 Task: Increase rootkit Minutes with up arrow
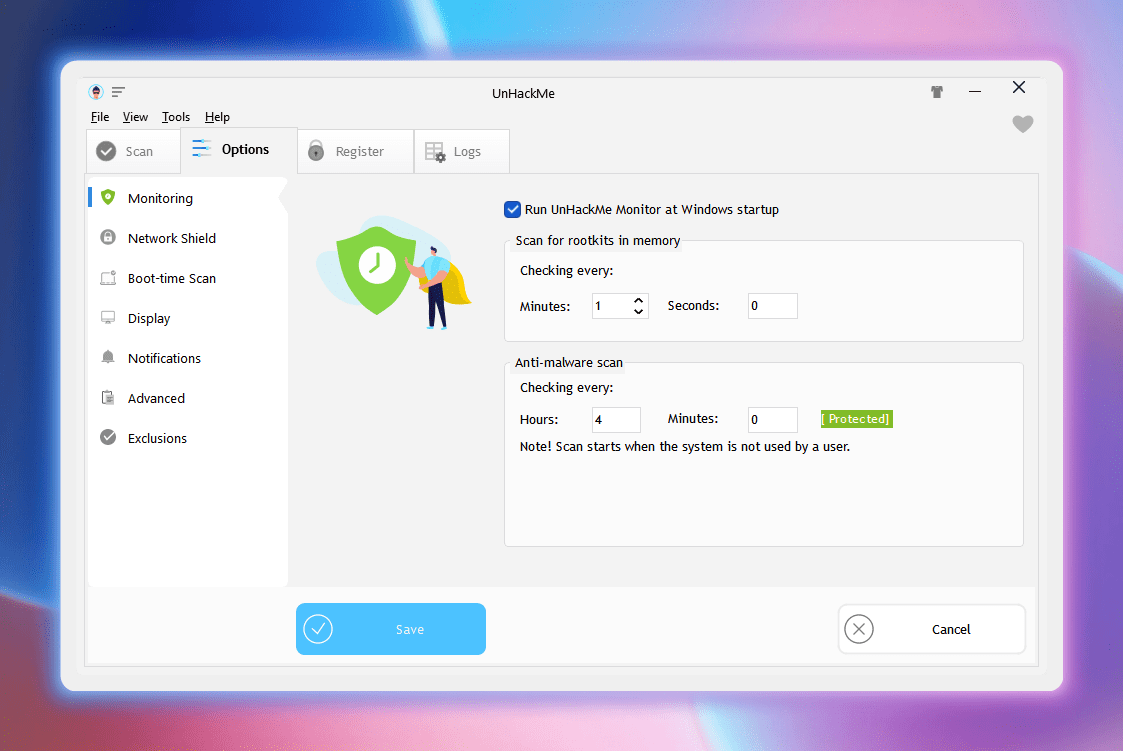click(638, 300)
